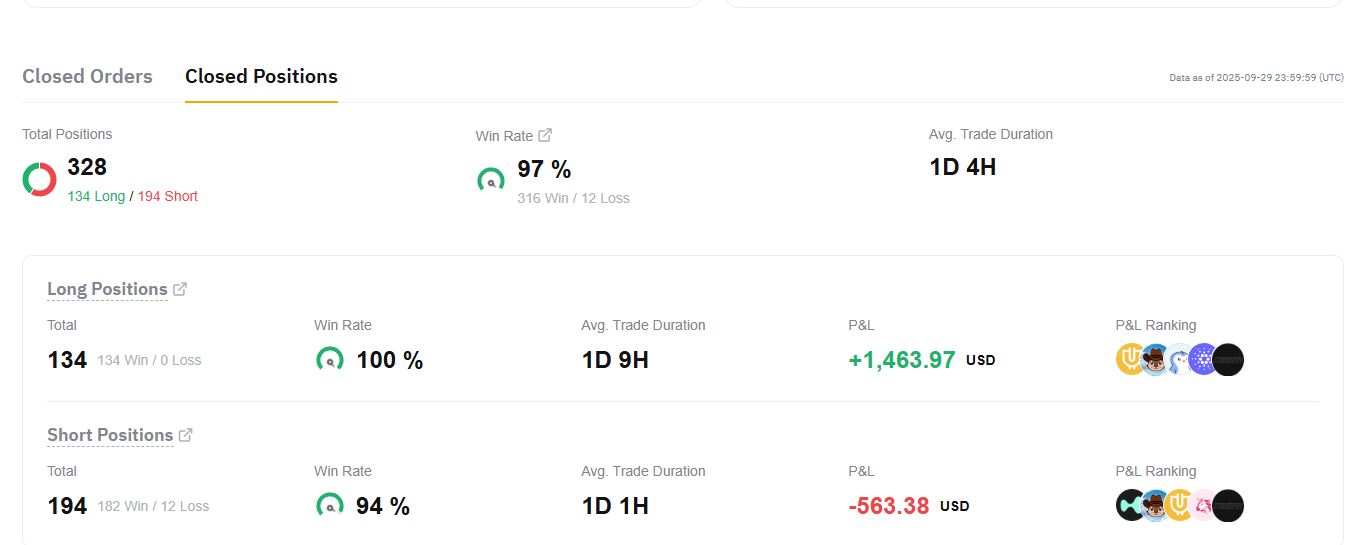Click the external link icon next to Long Positions
This screenshot has height=545, width=1364.
pos(180,289)
